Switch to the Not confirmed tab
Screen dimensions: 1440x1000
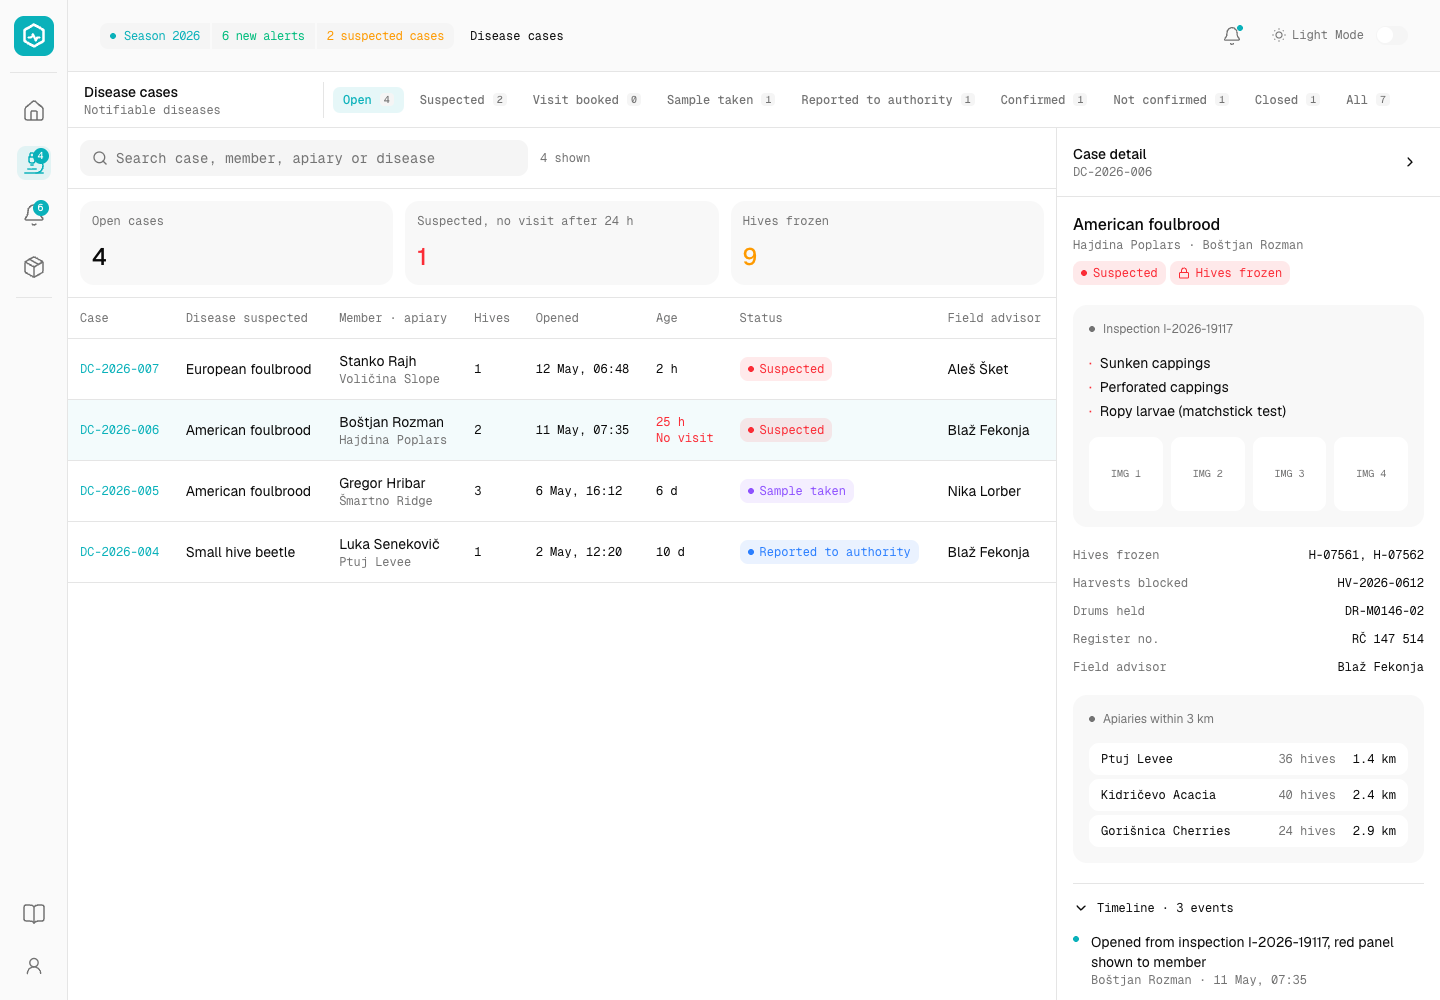(1170, 100)
